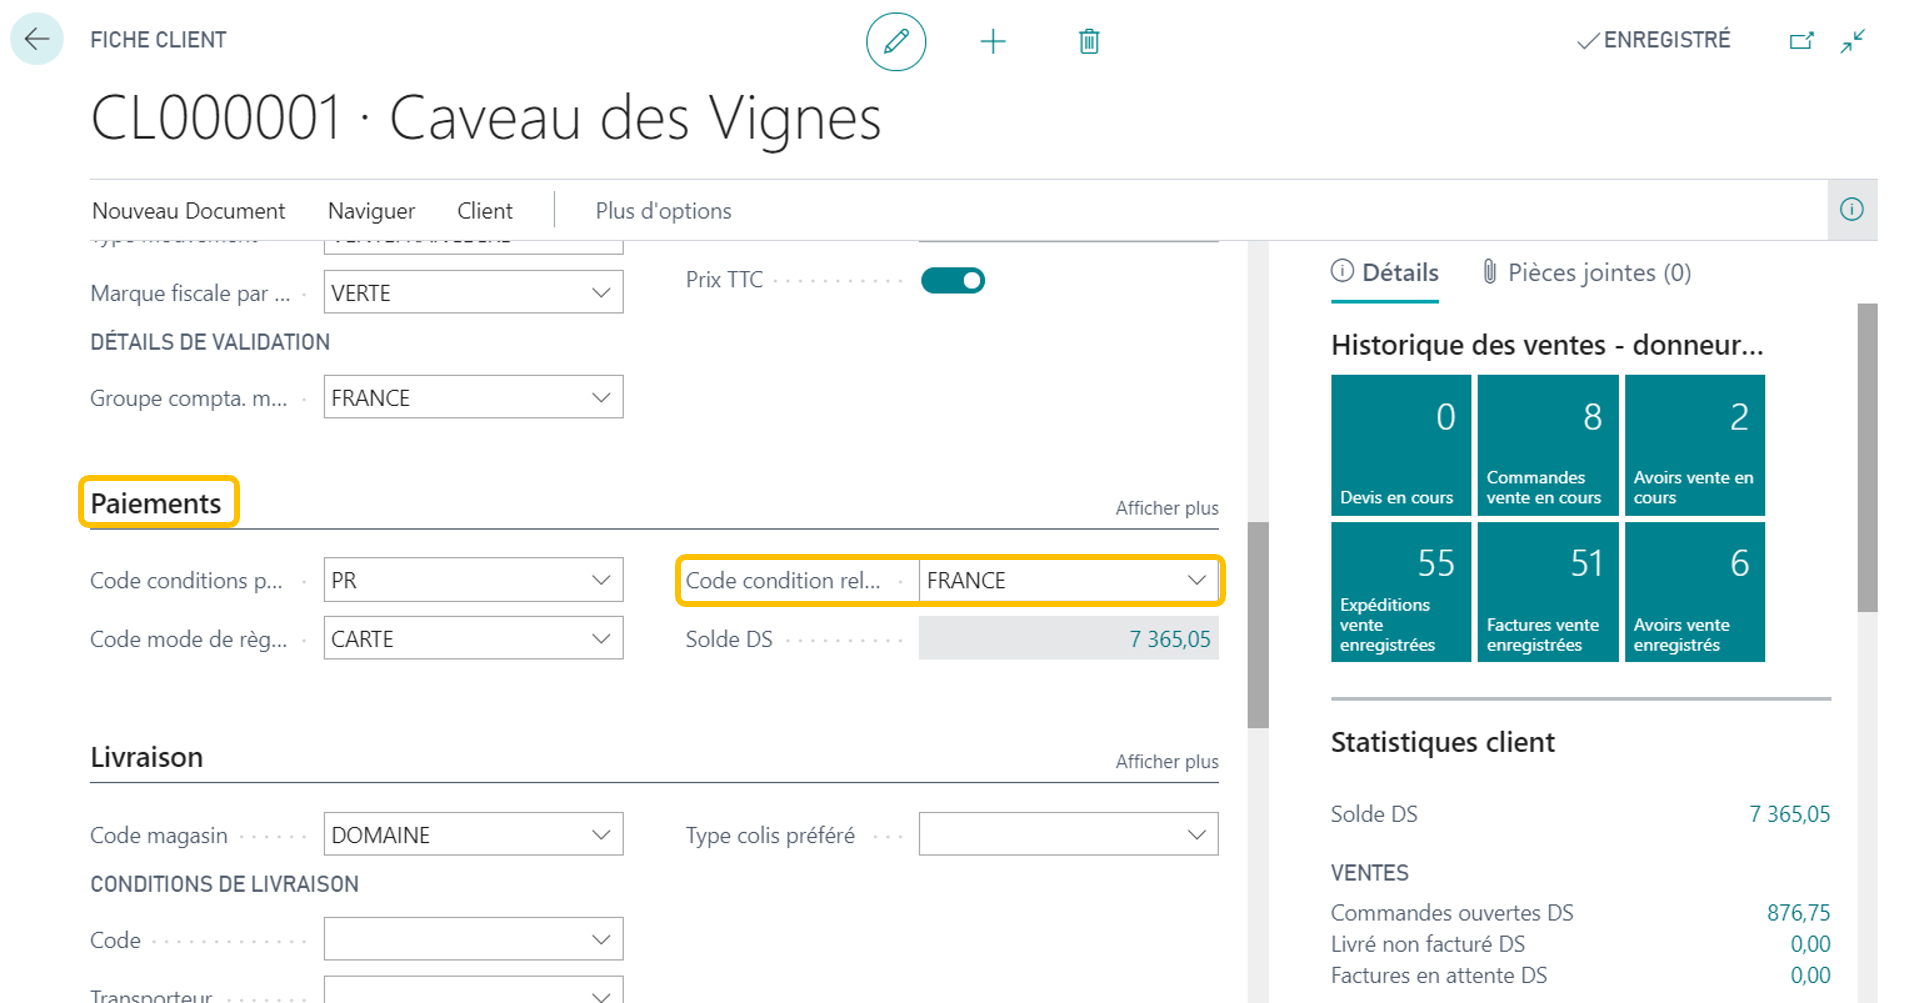Screen dimensions: 1914x1003
Task: Toggle the Prix TTC switch
Action: click(952, 280)
